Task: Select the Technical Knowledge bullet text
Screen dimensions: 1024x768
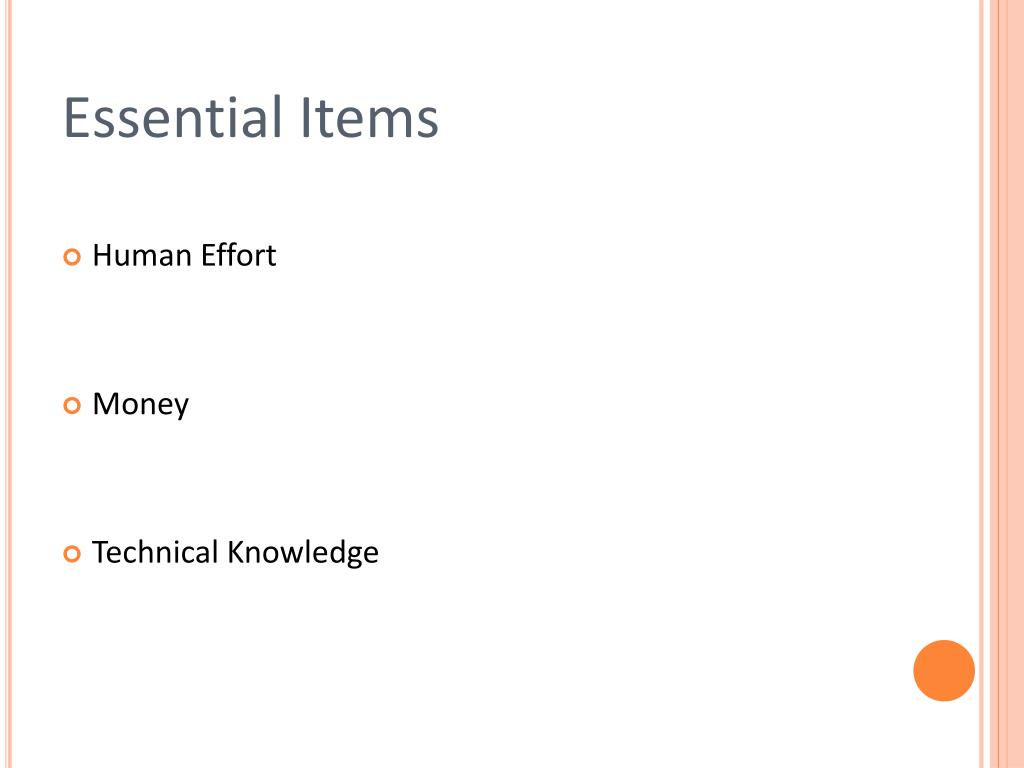Action: tap(235, 553)
